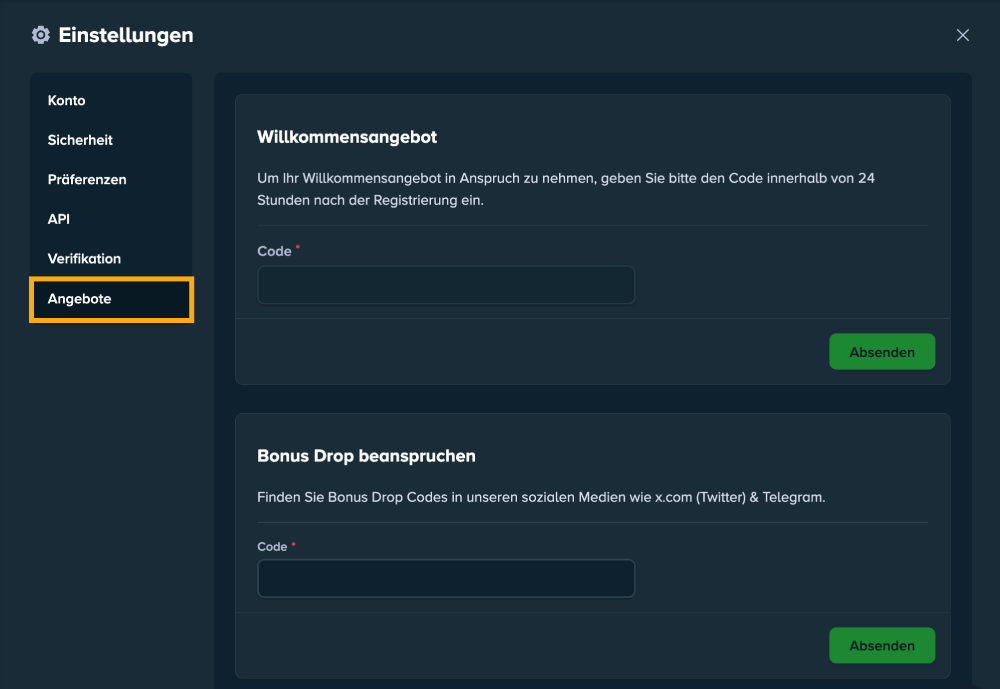The width and height of the screenshot is (1000, 689).
Task: Open the API settings page
Action: (59, 219)
